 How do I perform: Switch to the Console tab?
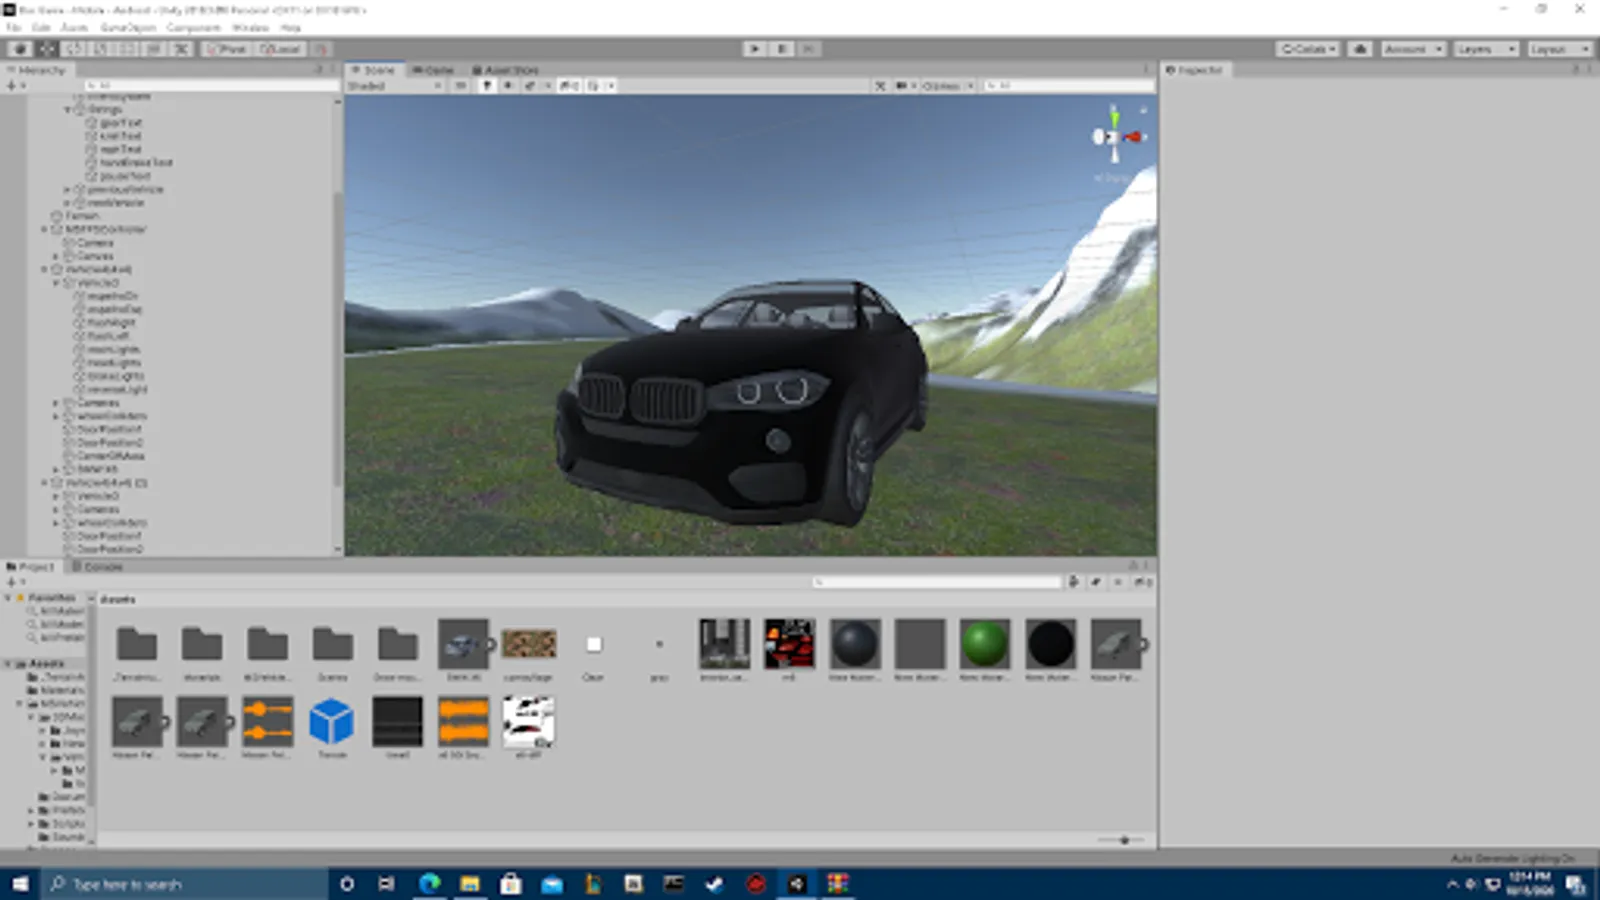click(x=98, y=567)
